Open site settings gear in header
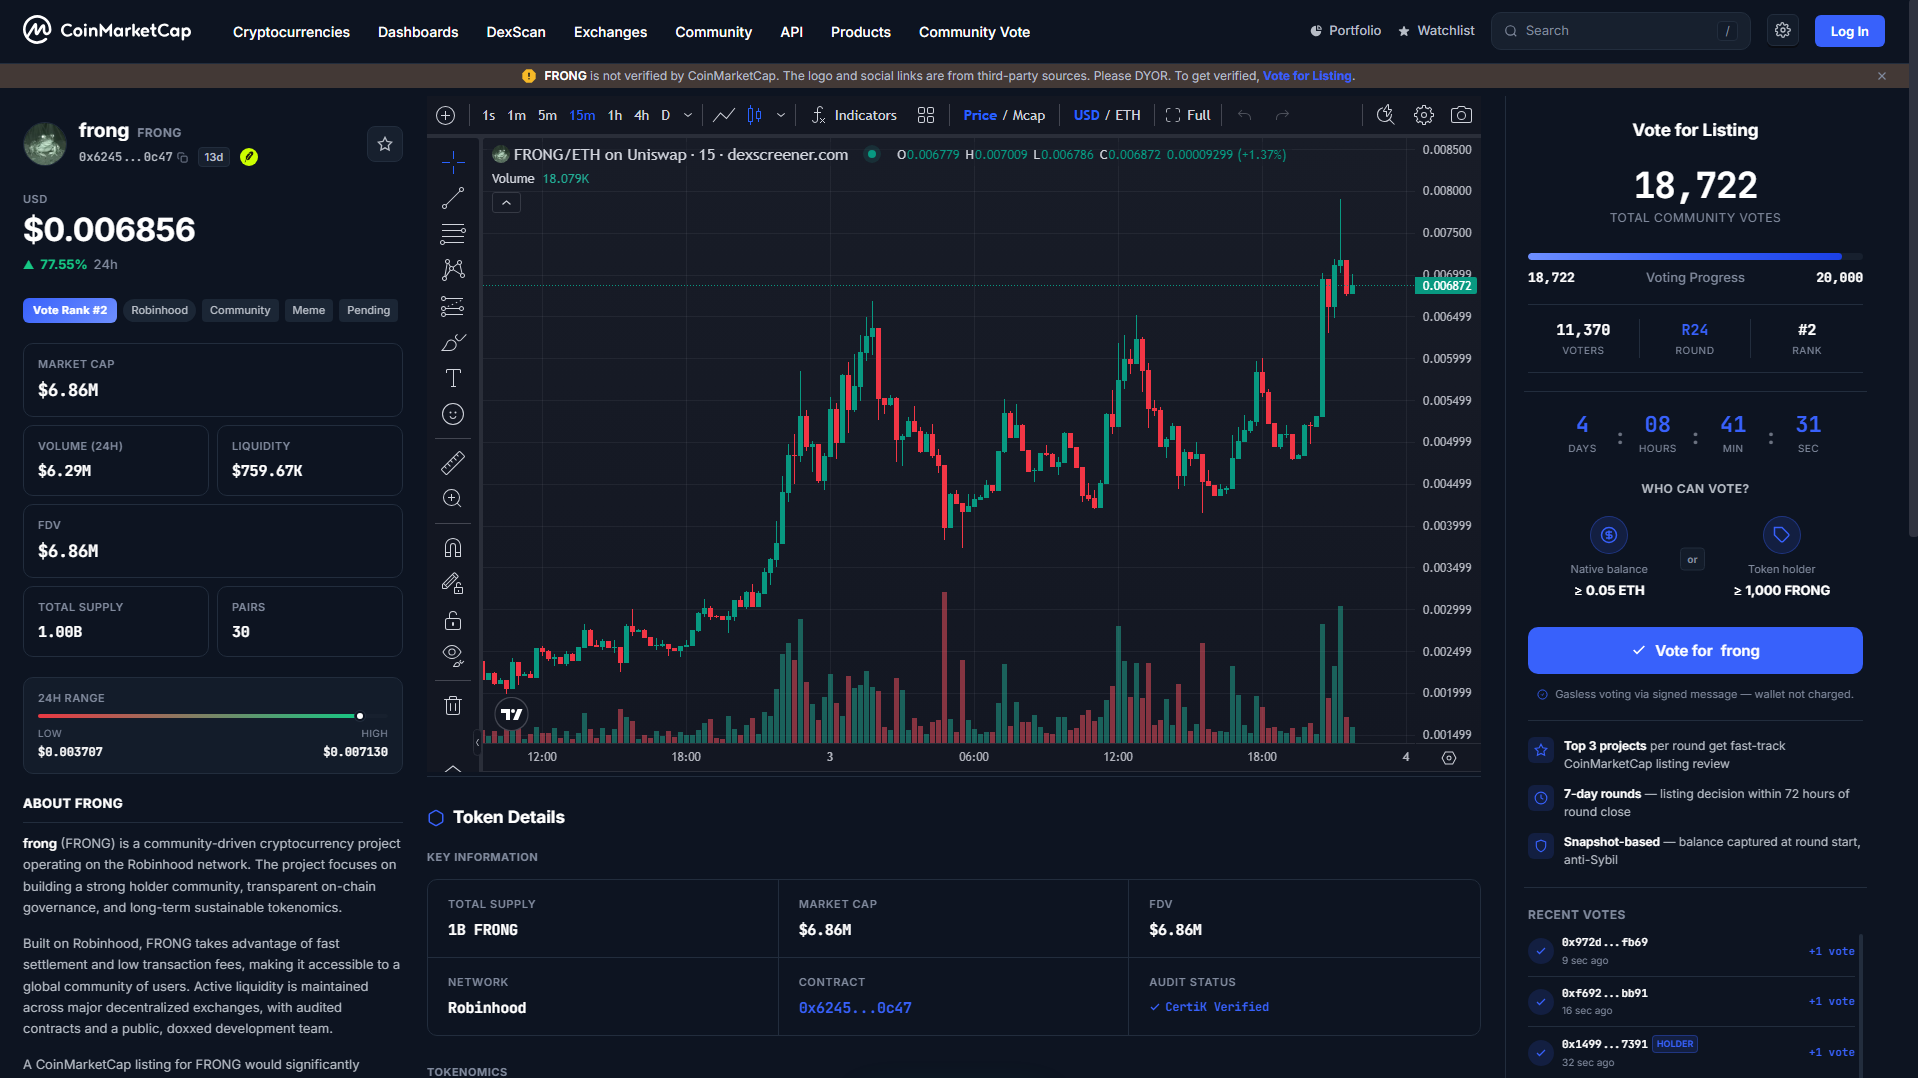 [x=1783, y=31]
